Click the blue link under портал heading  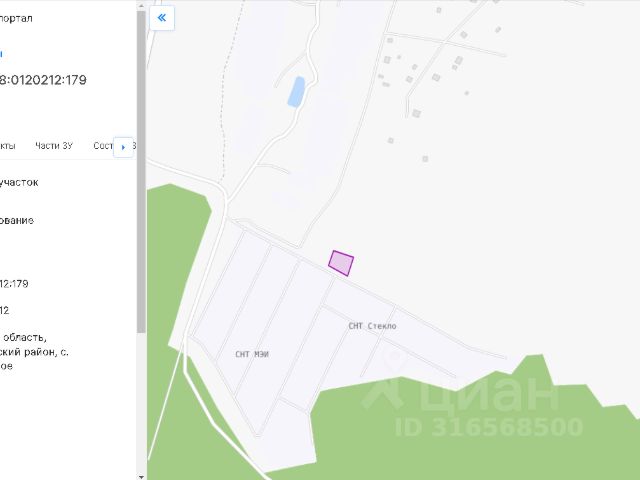point(1,53)
